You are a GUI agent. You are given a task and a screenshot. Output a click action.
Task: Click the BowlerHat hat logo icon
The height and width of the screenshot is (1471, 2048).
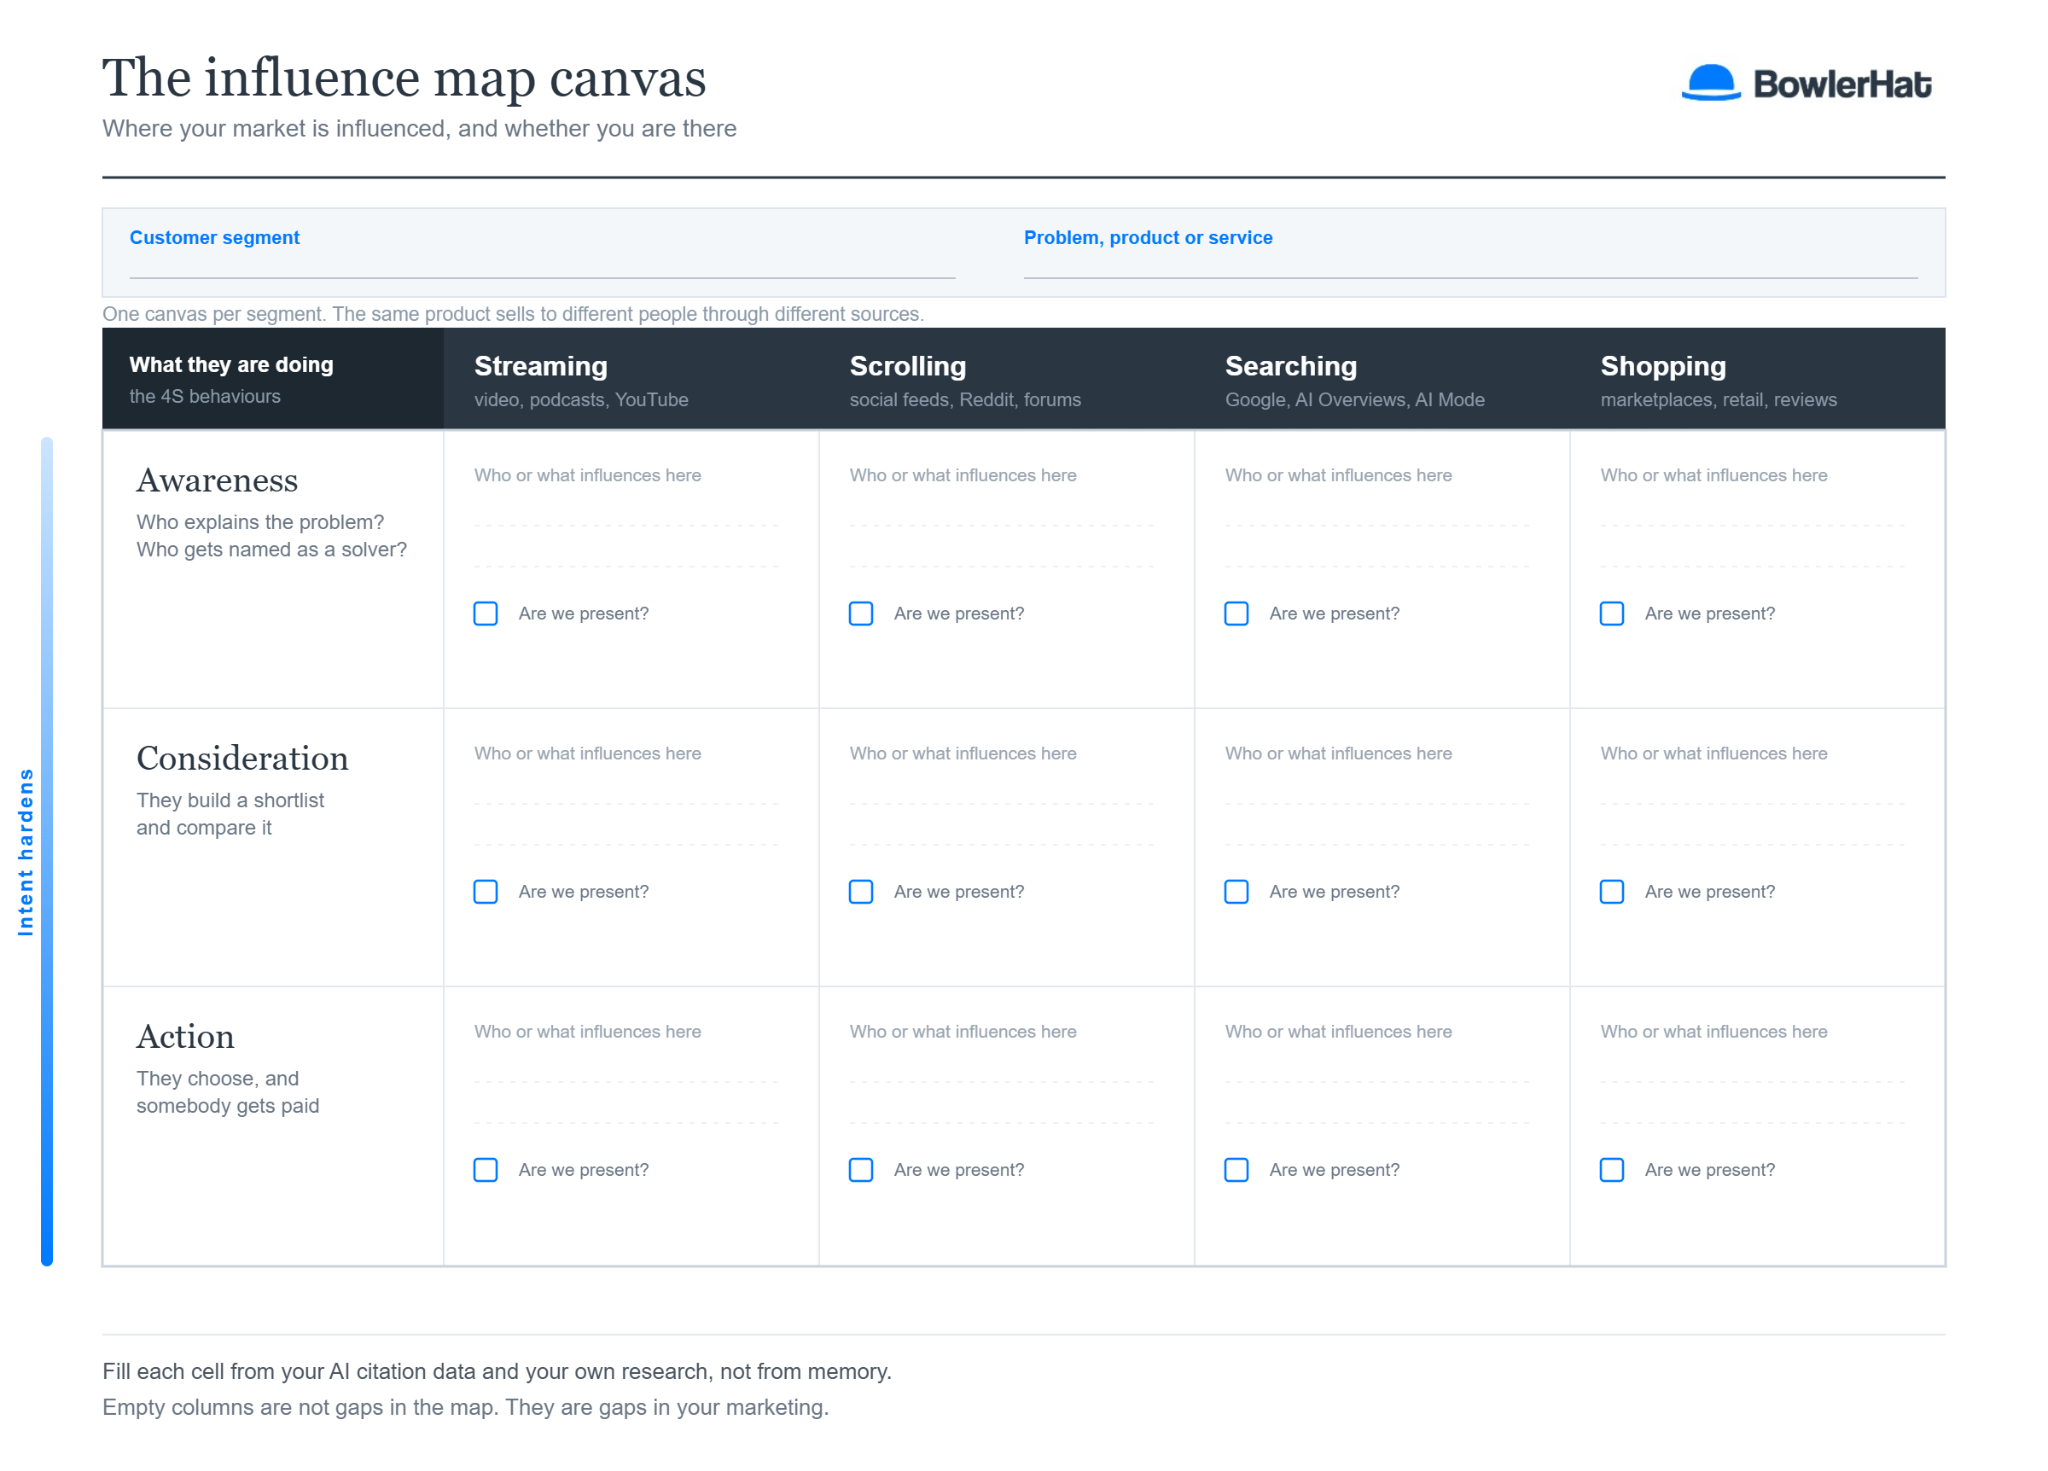(1711, 83)
